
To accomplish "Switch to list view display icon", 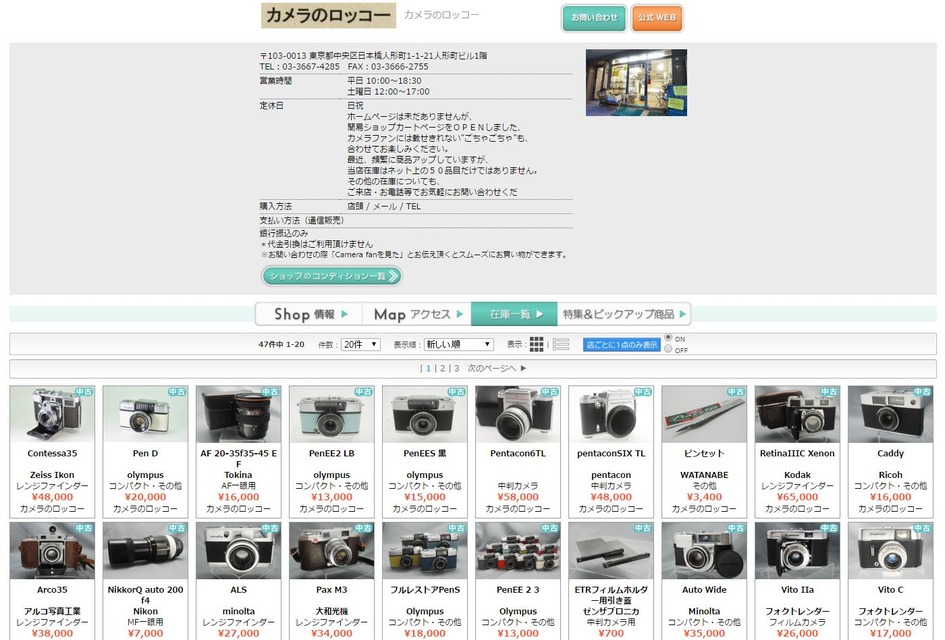I will [560, 344].
